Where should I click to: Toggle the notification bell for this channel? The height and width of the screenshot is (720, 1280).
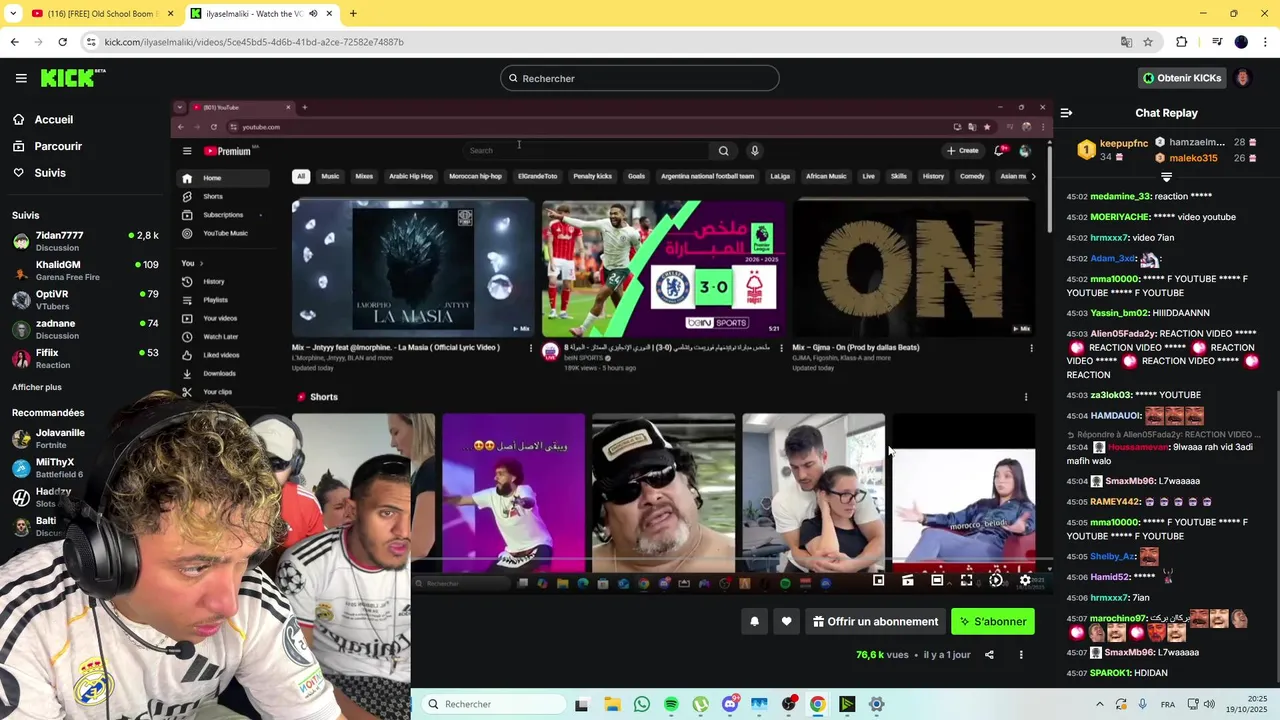tap(755, 621)
